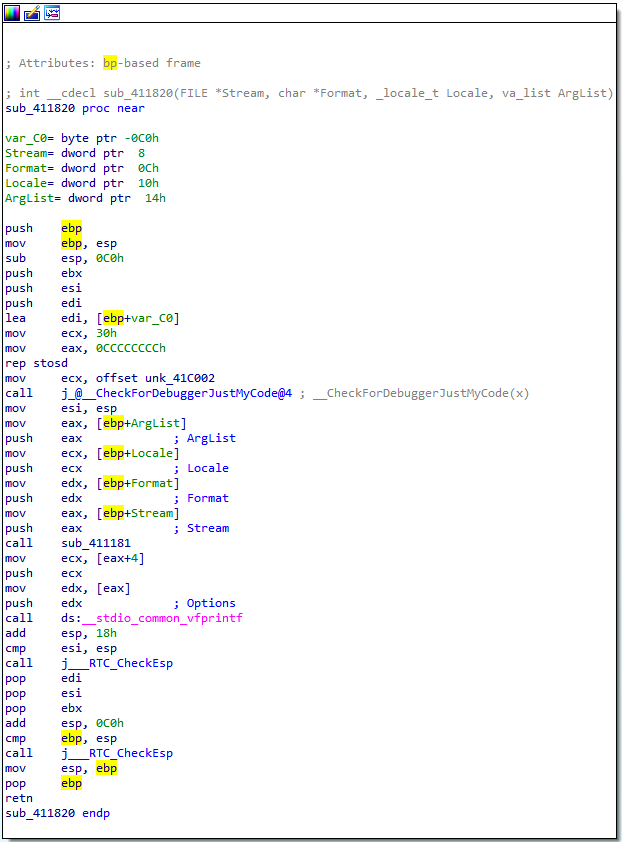Click 'mov edx, [ebp+Format]' line

click(92, 484)
